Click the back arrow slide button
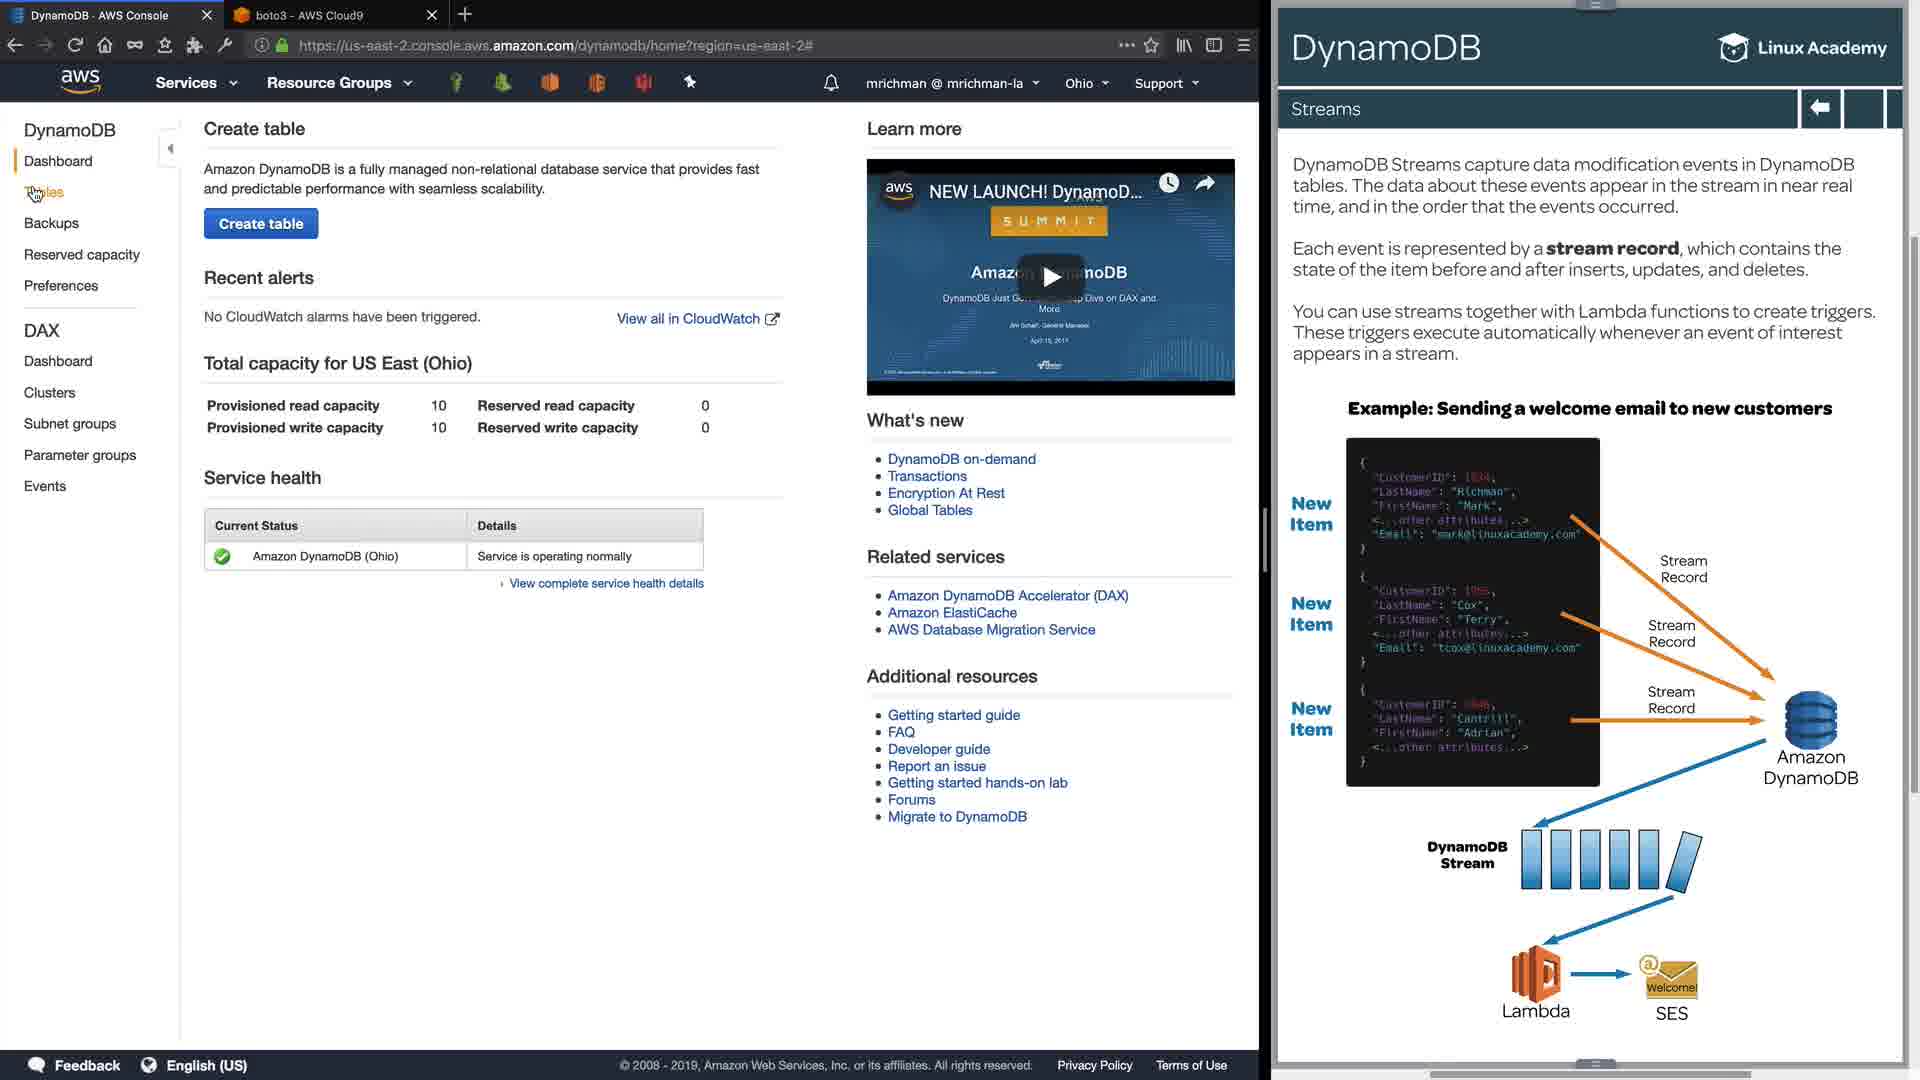Image resolution: width=1920 pixels, height=1080 pixels. [x=1820, y=108]
